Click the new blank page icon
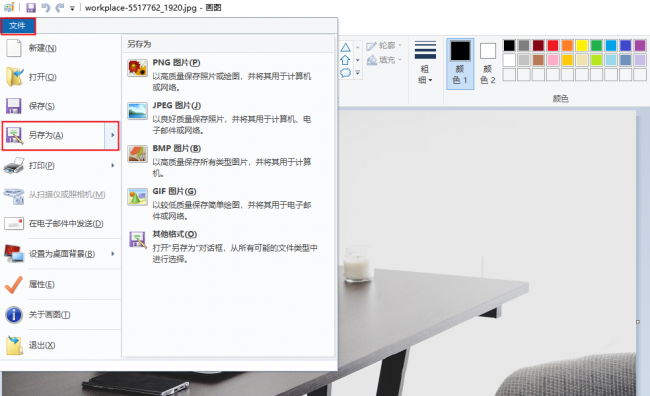This screenshot has width=650, height=396. [14, 48]
